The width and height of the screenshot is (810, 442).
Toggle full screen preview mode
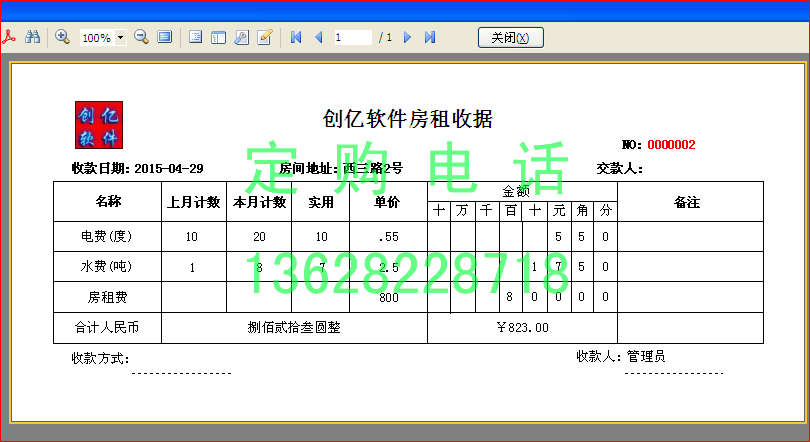pos(164,37)
